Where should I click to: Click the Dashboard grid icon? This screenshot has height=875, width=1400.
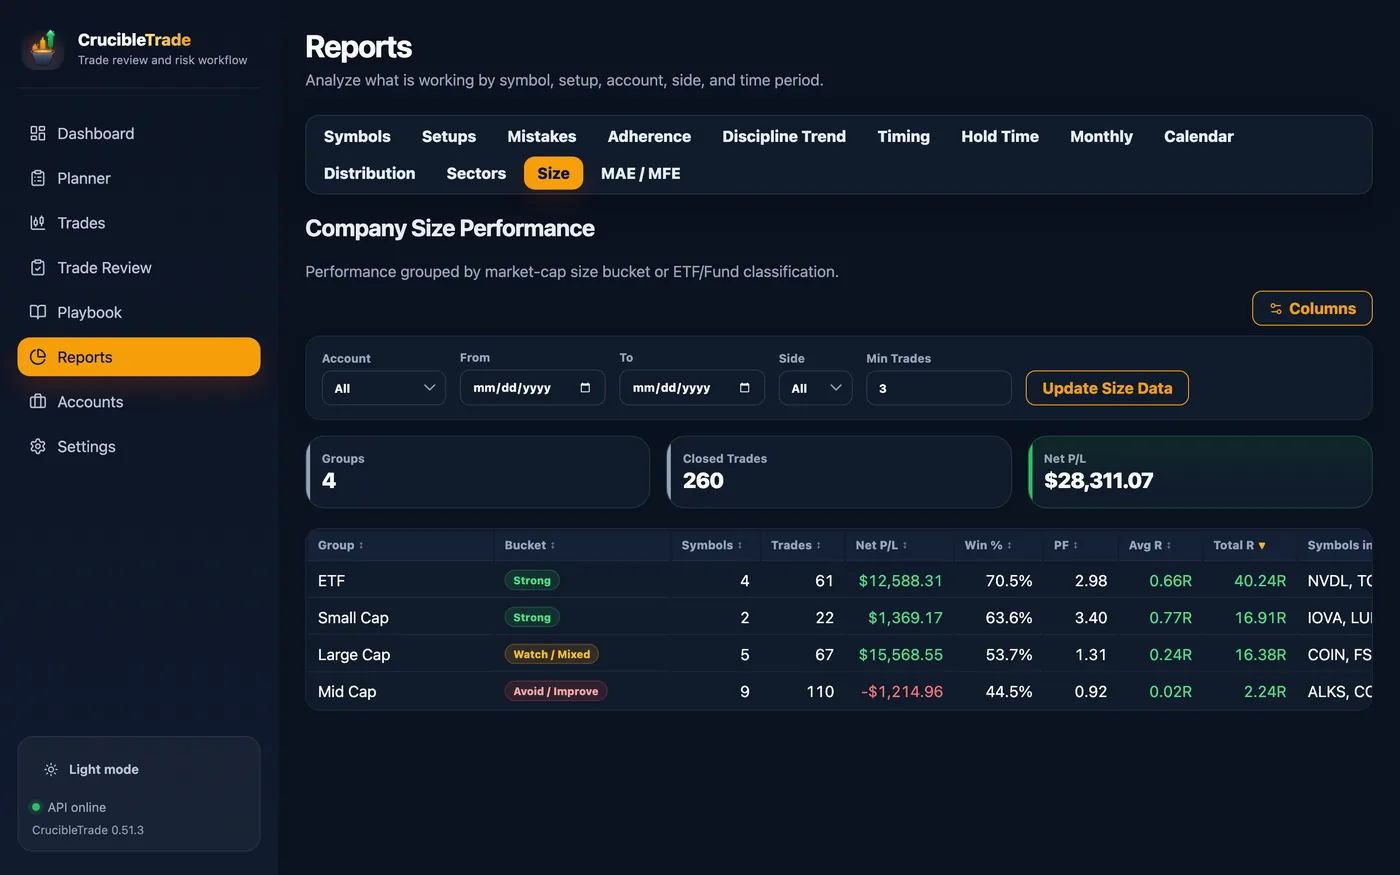pos(38,133)
